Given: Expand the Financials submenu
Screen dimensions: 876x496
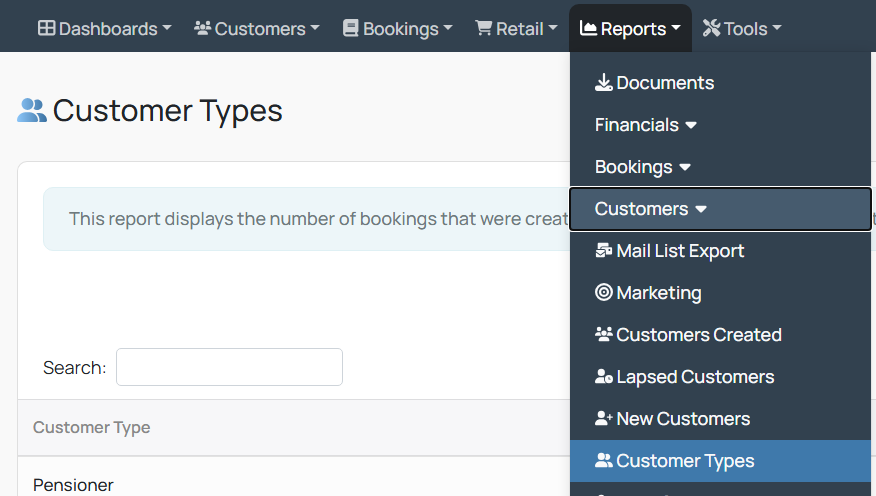Looking at the screenshot, I should (720, 125).
